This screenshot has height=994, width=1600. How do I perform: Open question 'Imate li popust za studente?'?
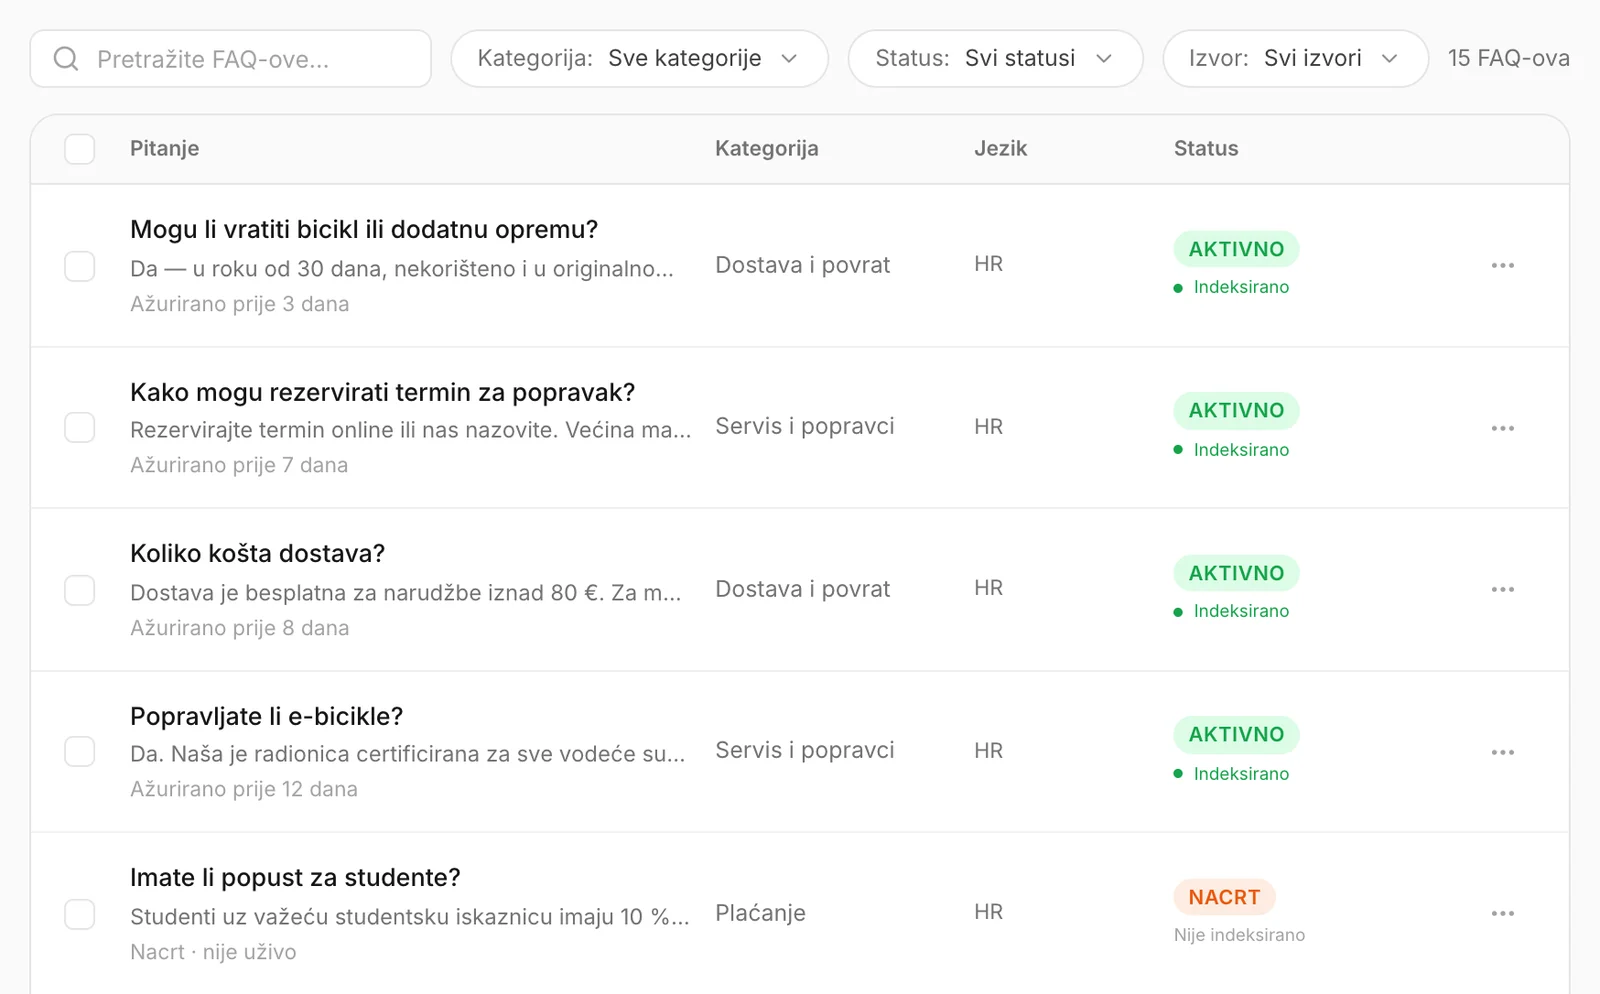295,877
